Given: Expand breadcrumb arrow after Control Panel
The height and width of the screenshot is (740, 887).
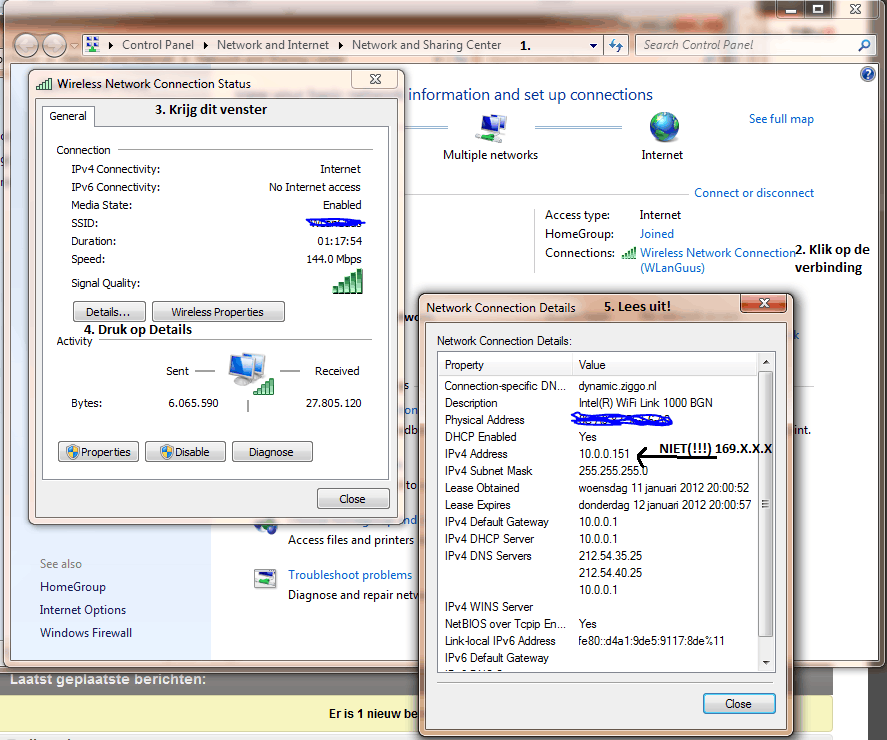Looking at the screenshot, I should [205, 45].
